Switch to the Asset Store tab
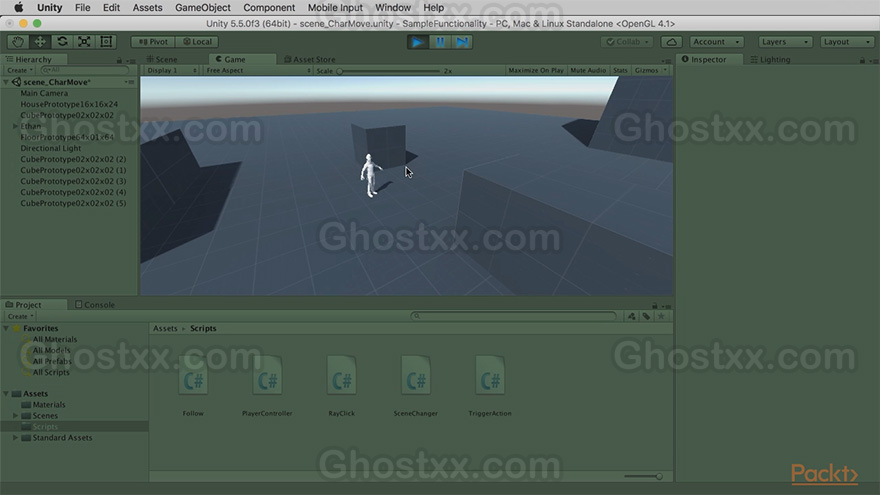 (310, 59)
